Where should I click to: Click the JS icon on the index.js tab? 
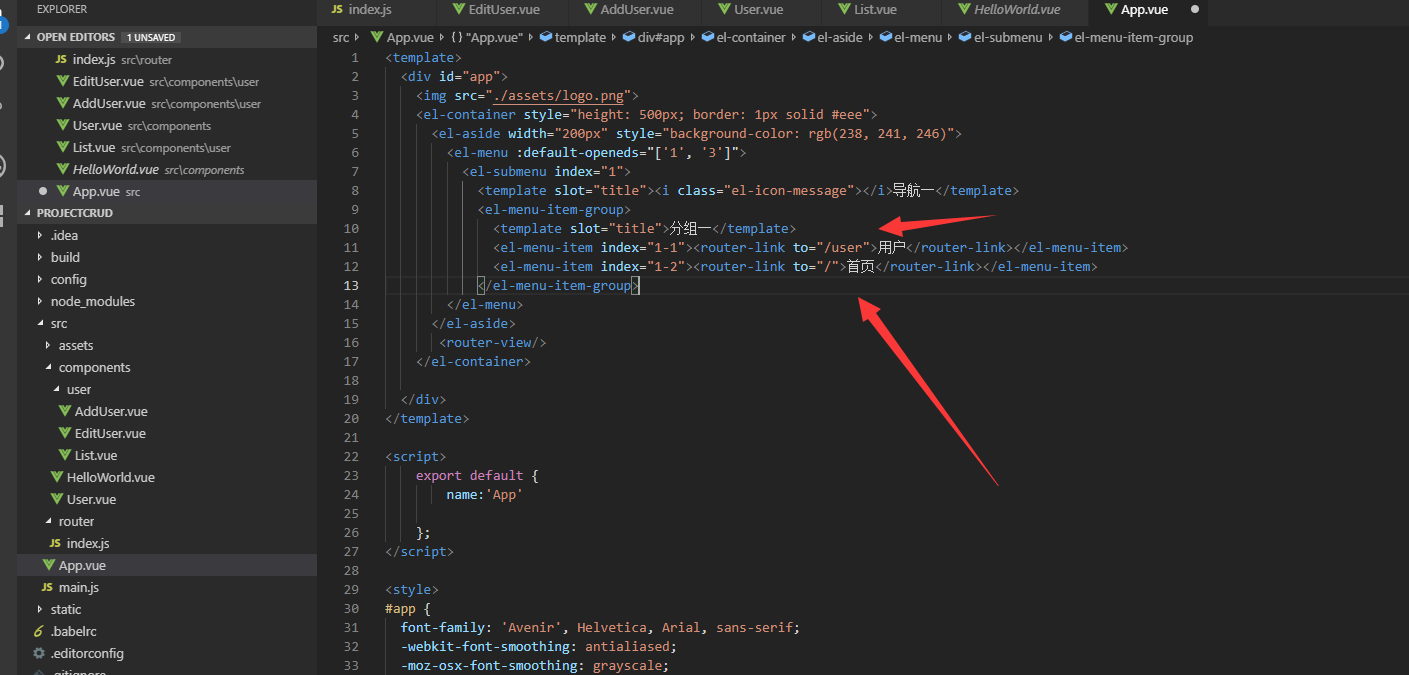pos(337,9)
